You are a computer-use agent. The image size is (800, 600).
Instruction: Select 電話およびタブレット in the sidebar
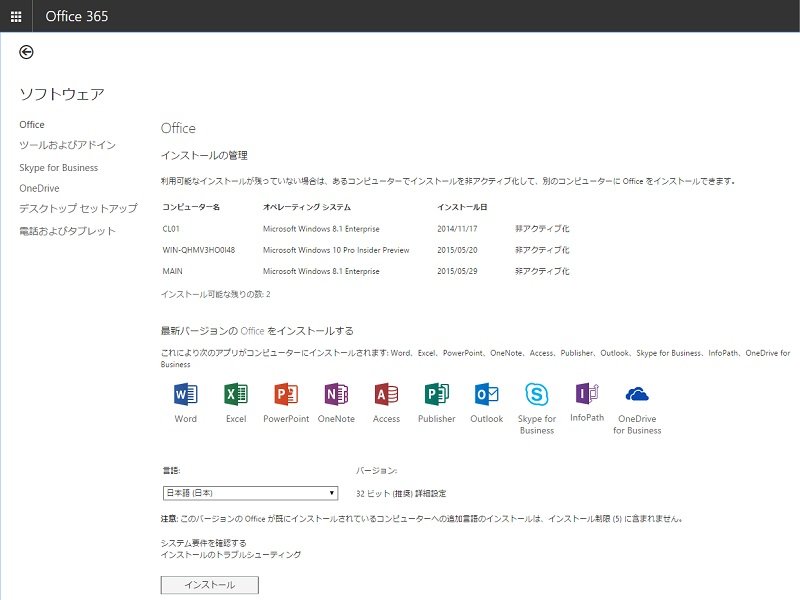click(x=67, y=231)
